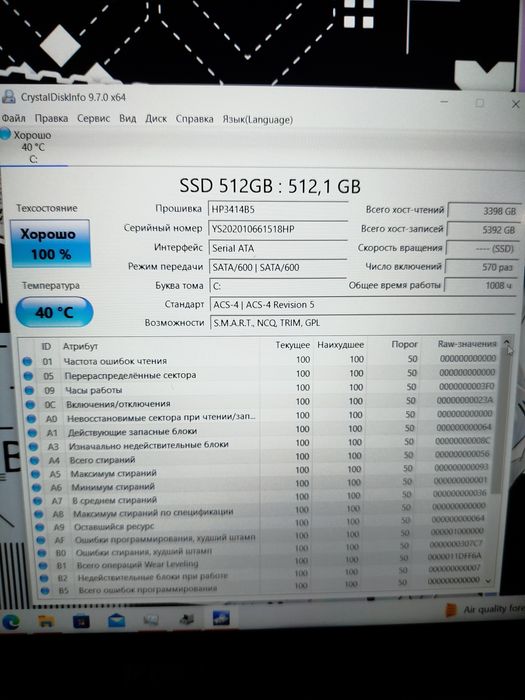This screenshot has height=700, width=525.
Task: Click status dot for Оставшийся ресурс
Action: (x=40, y=527)
